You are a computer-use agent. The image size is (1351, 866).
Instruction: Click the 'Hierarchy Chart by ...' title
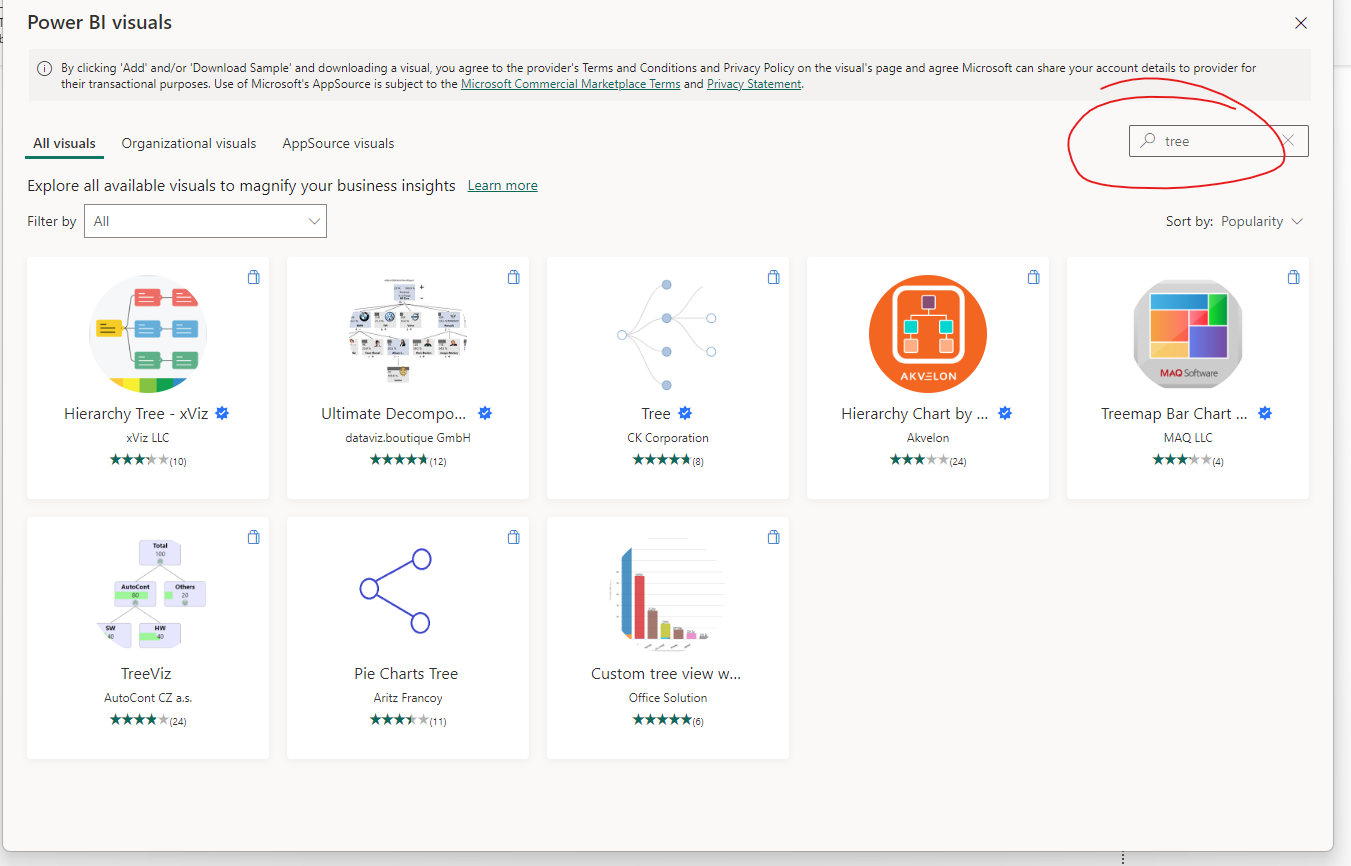tap(914, 413)
